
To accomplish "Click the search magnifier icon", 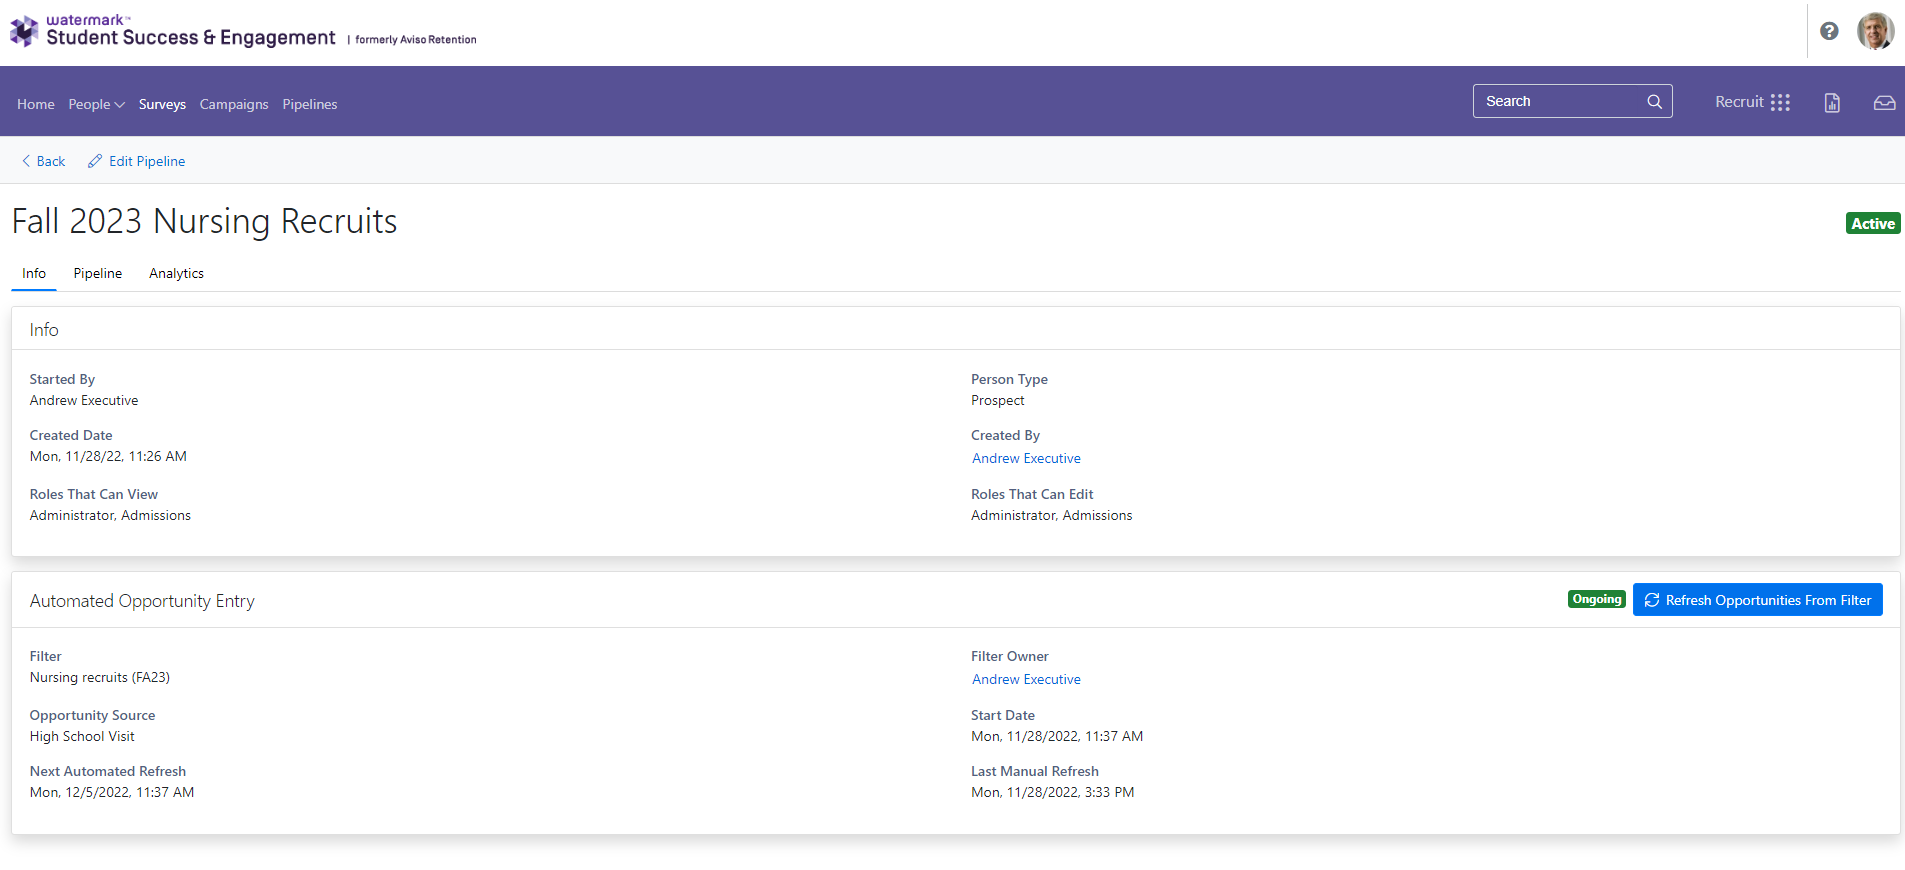I will click(1654, 101).
